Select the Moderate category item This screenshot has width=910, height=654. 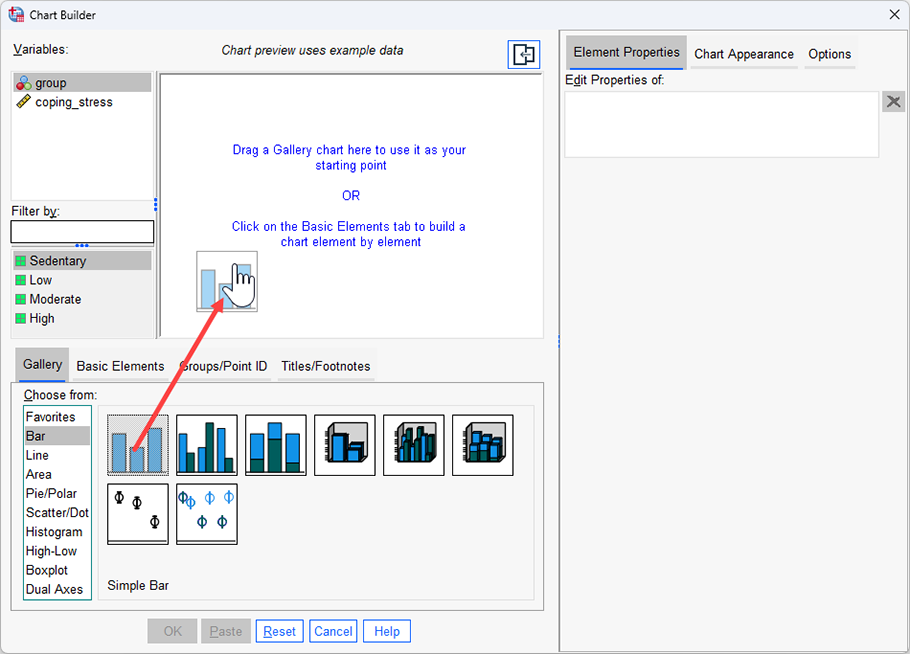click(x=55, y=298)
